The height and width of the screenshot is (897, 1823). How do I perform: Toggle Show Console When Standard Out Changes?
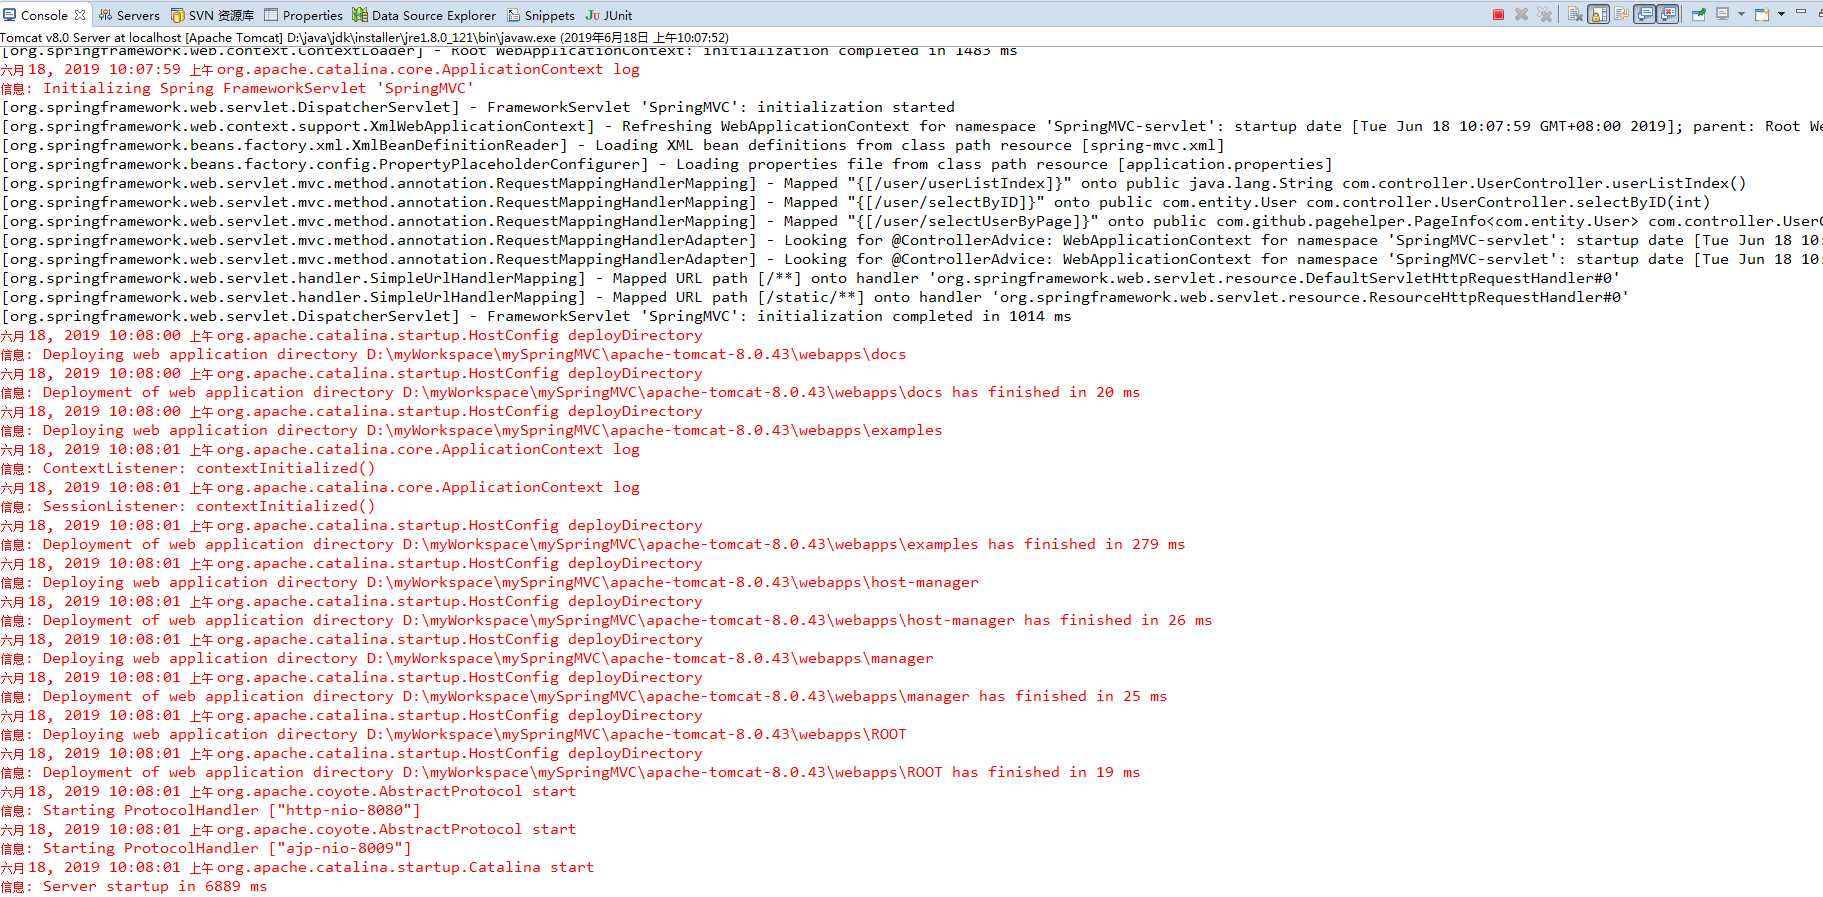[x=1644, y=14]
